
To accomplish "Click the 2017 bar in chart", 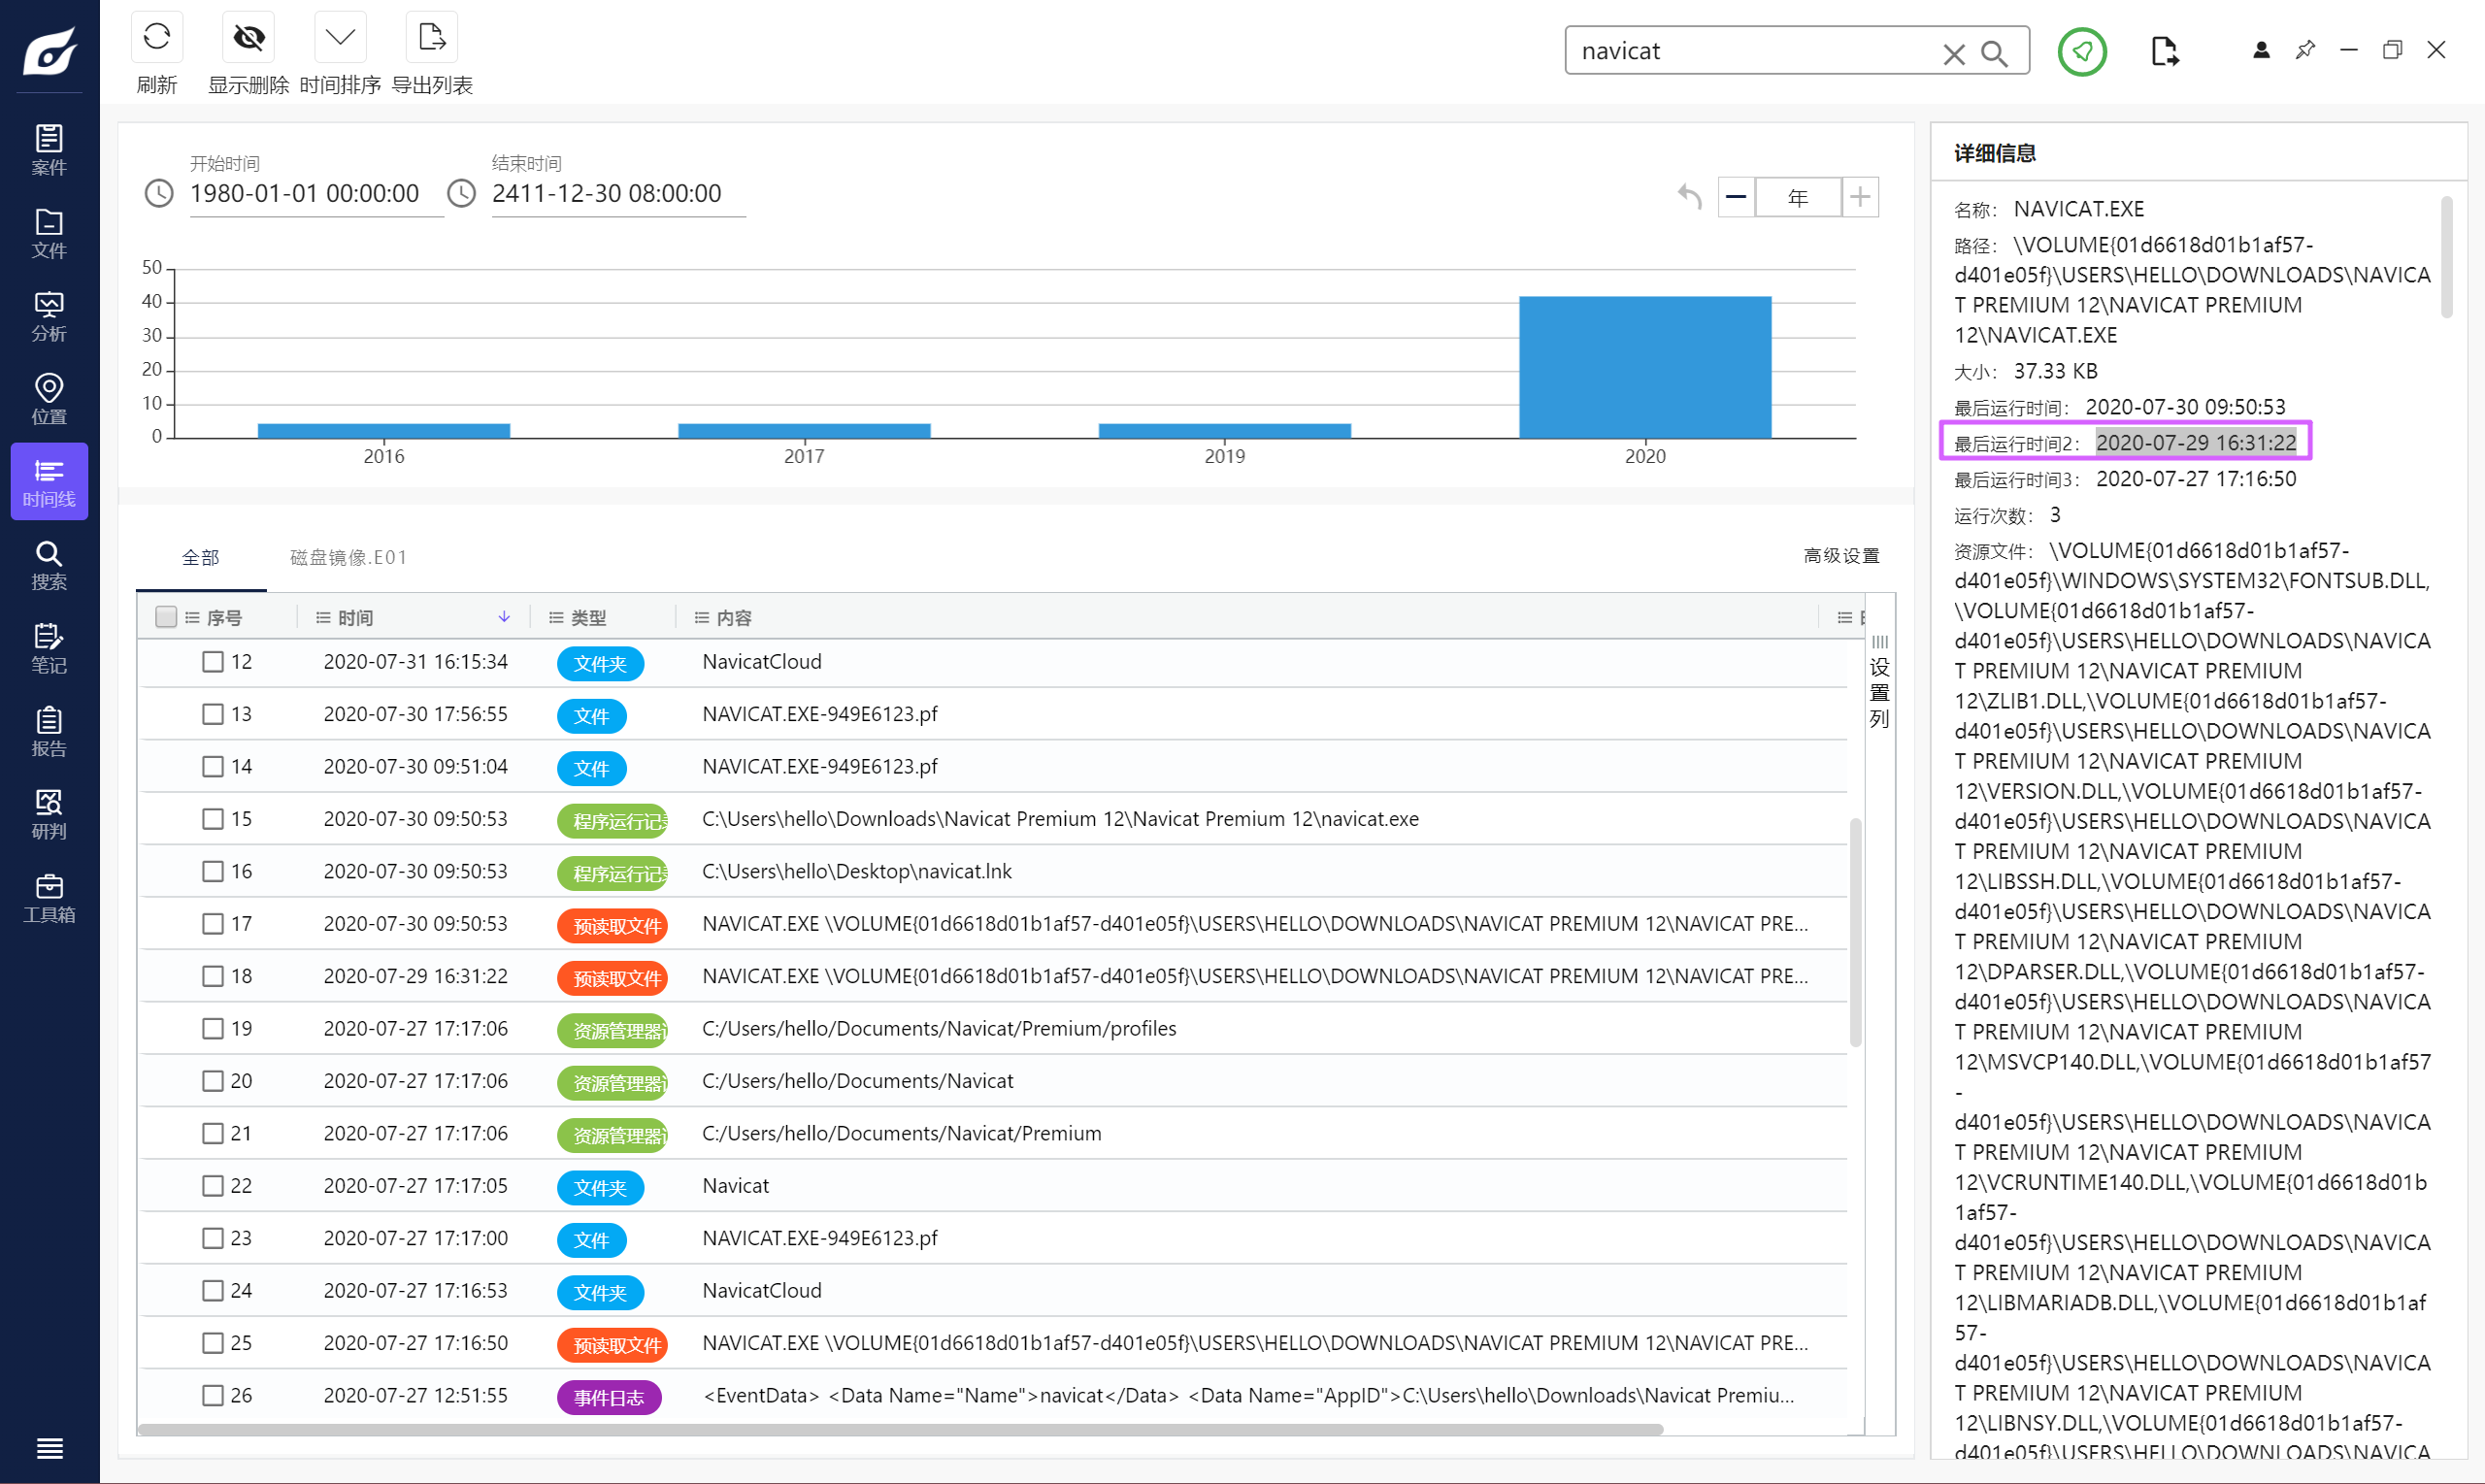I will (x=804, y=431).
